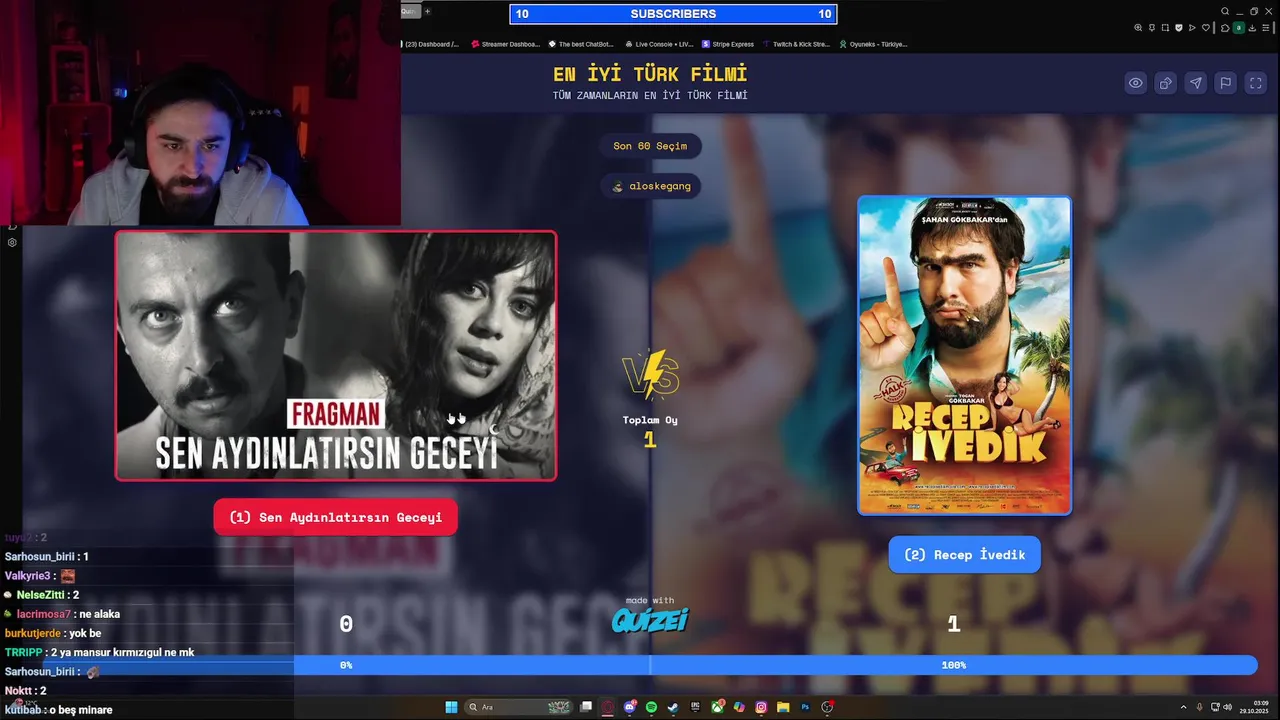Open Instagram from the taskbar
This screenshot has height=720, width=1280.
click(761, 707)
